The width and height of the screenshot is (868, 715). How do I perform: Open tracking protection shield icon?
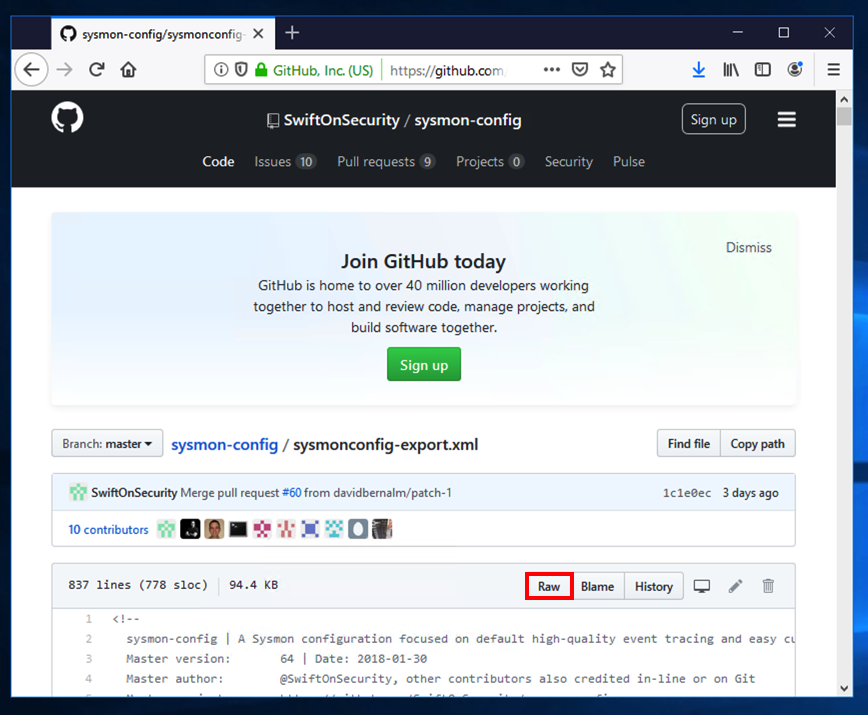[241, 70]
